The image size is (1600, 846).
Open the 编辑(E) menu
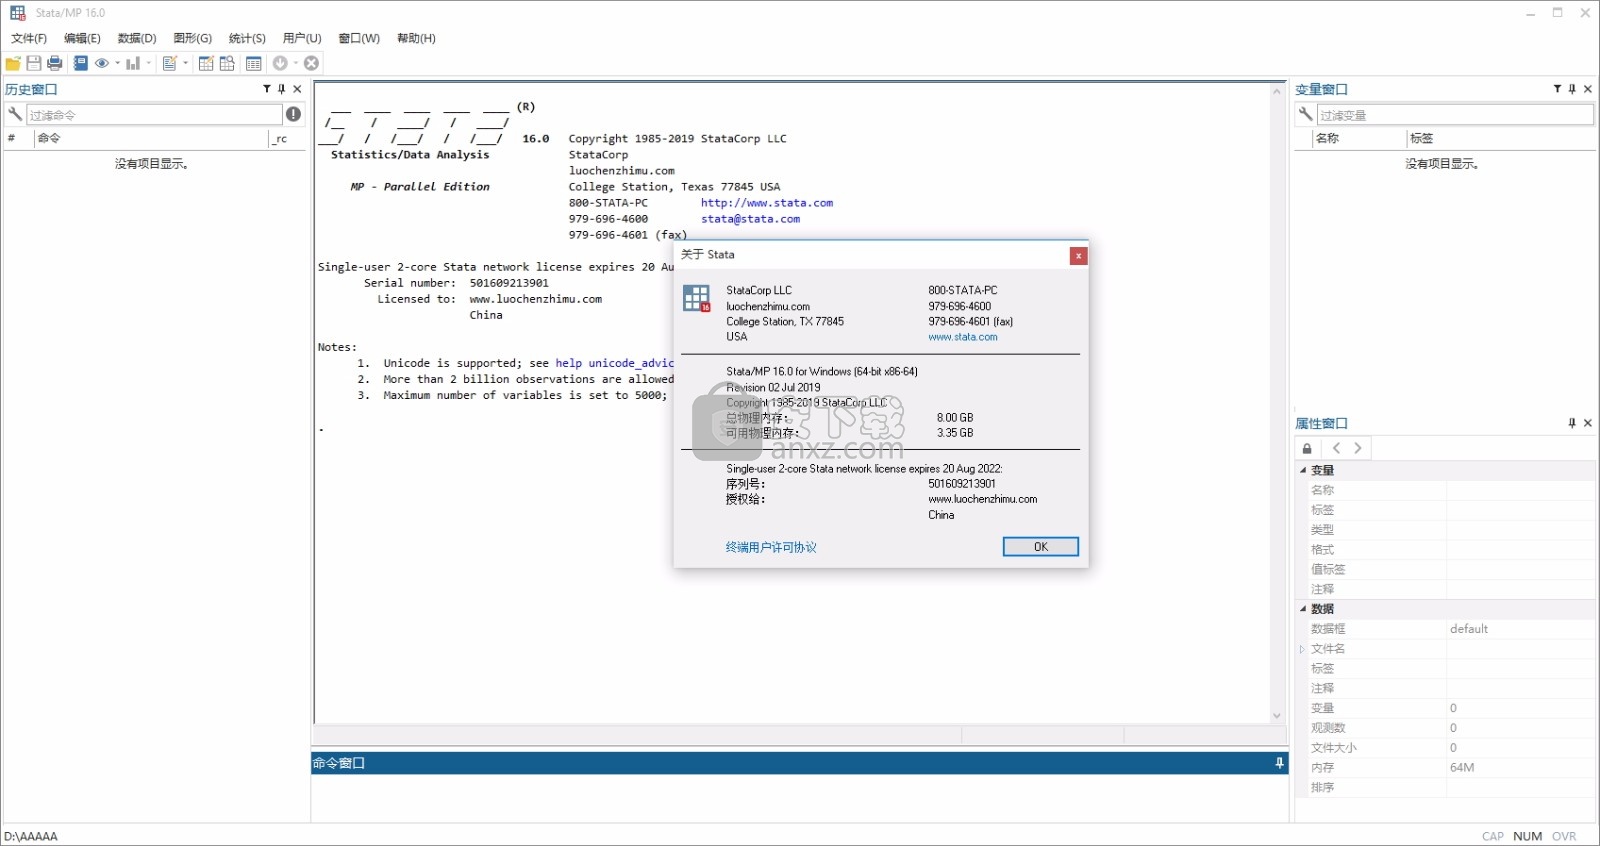tap(82, 38)
